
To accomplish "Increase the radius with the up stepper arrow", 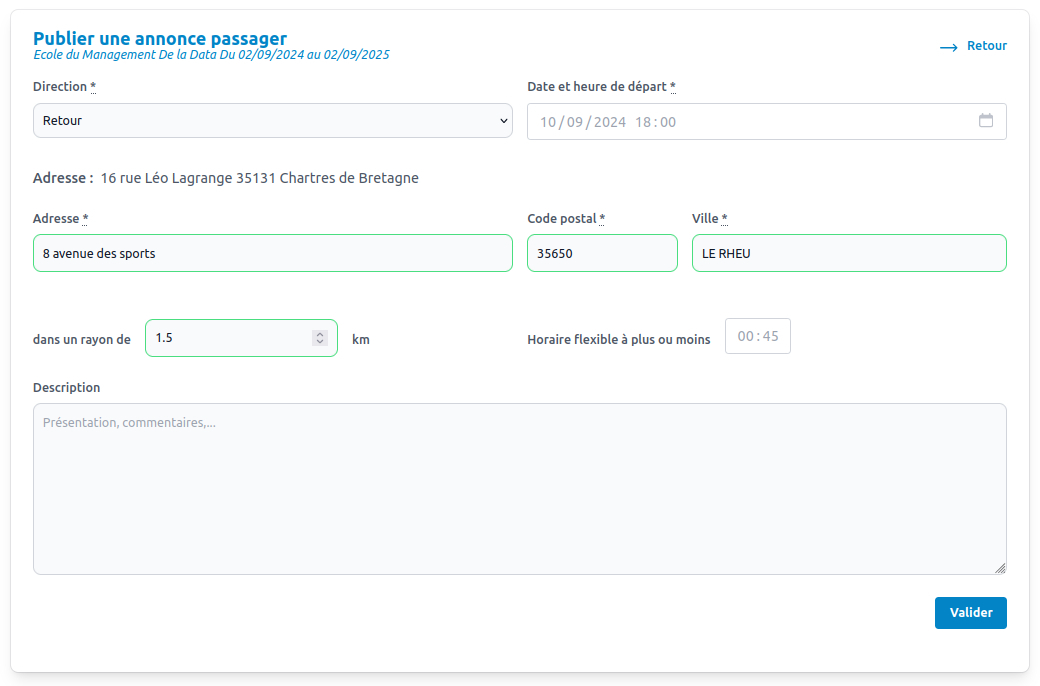I will pyautogui.click(x=320, y=334).
